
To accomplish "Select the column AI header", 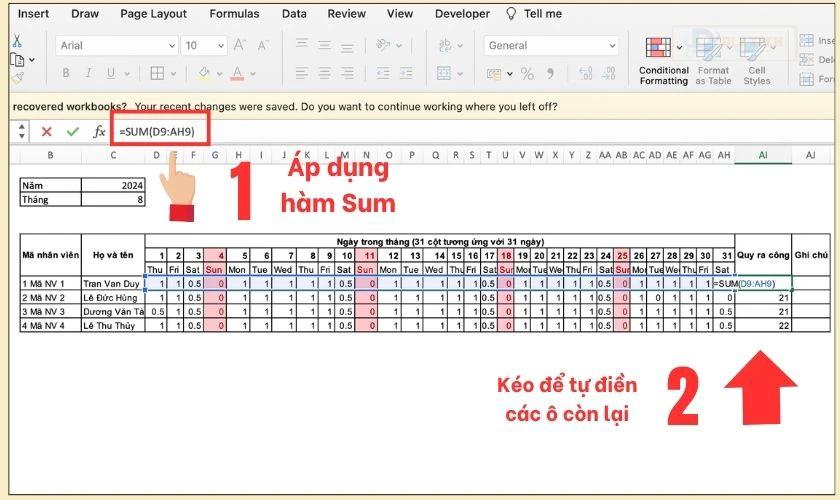I will coord(763,155).
